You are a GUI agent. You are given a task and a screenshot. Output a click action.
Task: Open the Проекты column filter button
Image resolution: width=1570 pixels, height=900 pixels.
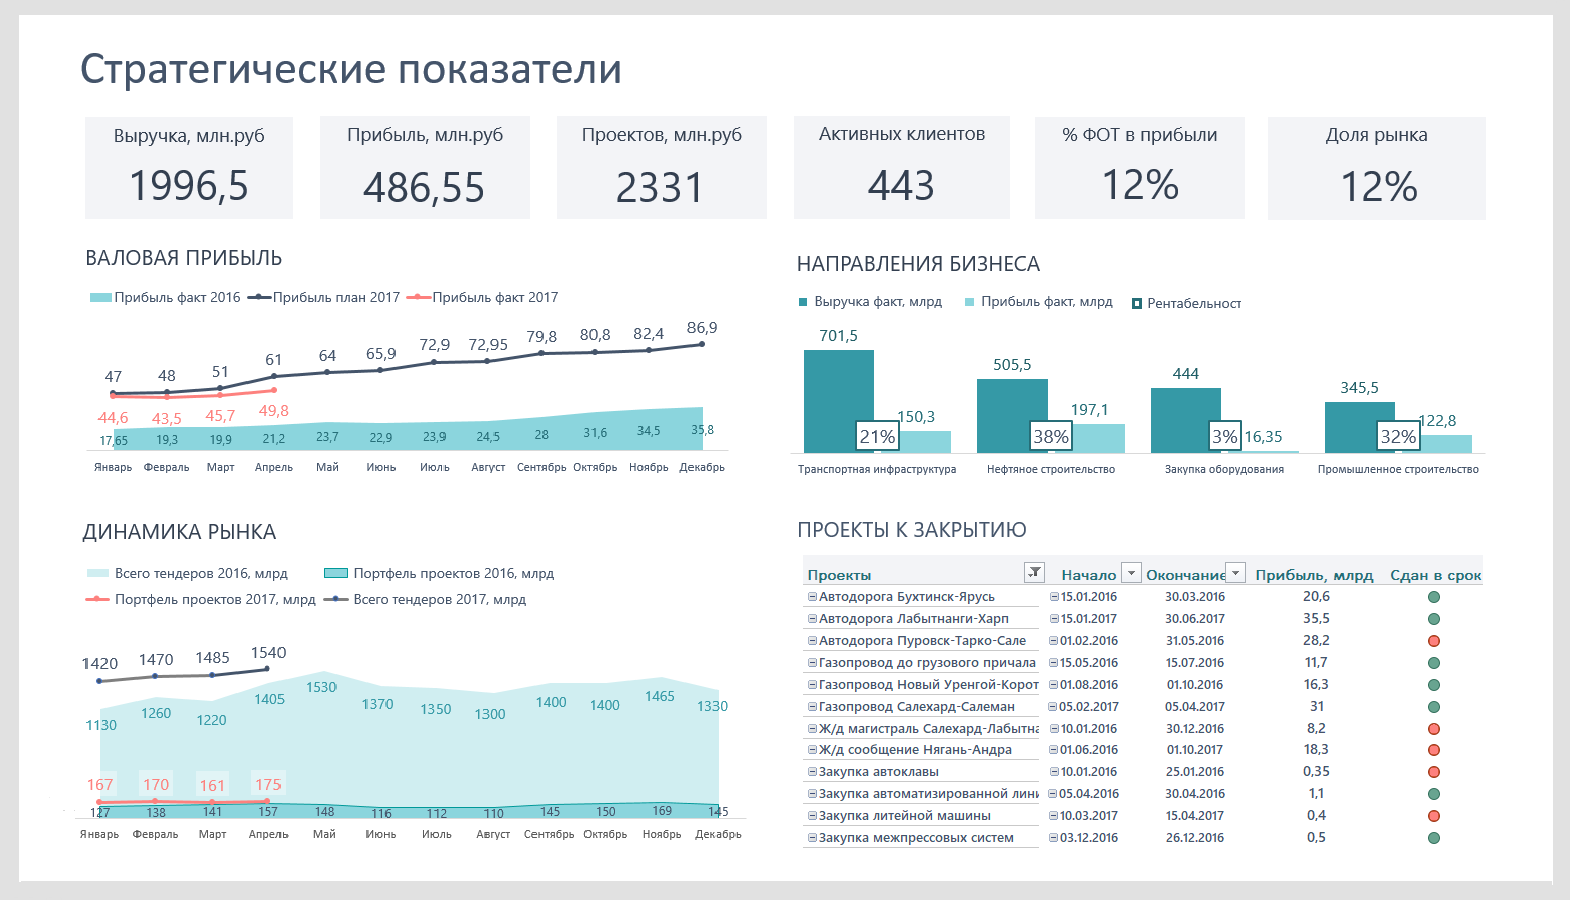tap(1034, 573)
